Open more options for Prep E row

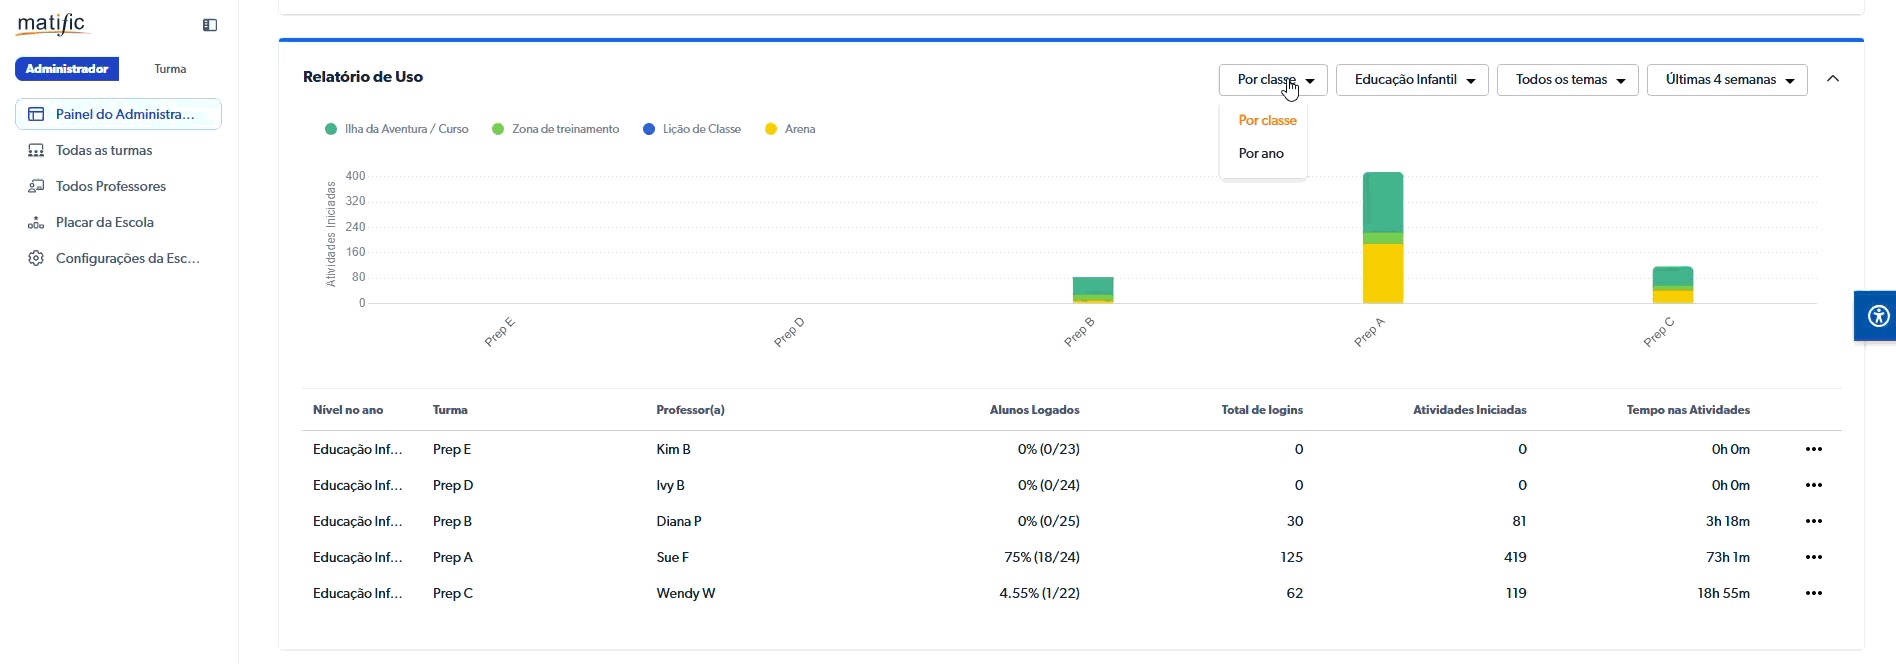tap(1813, 450)
